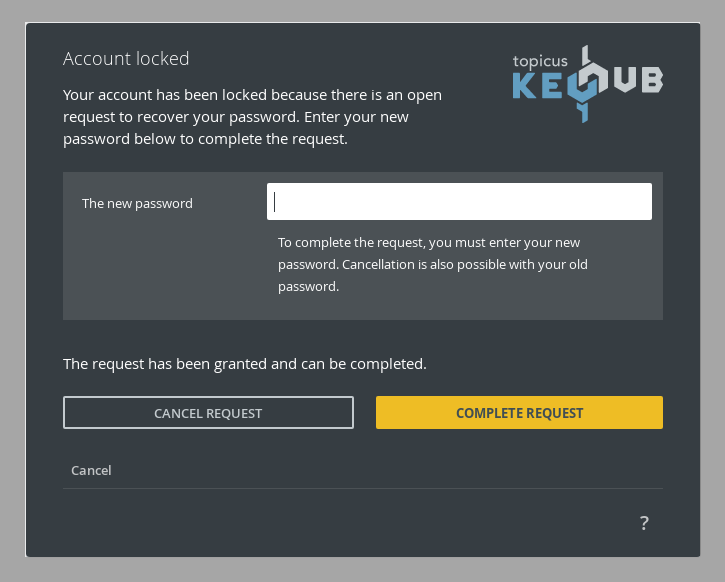Submit with the yellow COMPLETE REQUEST button
This screenshot has width=725, height=582.
pos(519,413)
